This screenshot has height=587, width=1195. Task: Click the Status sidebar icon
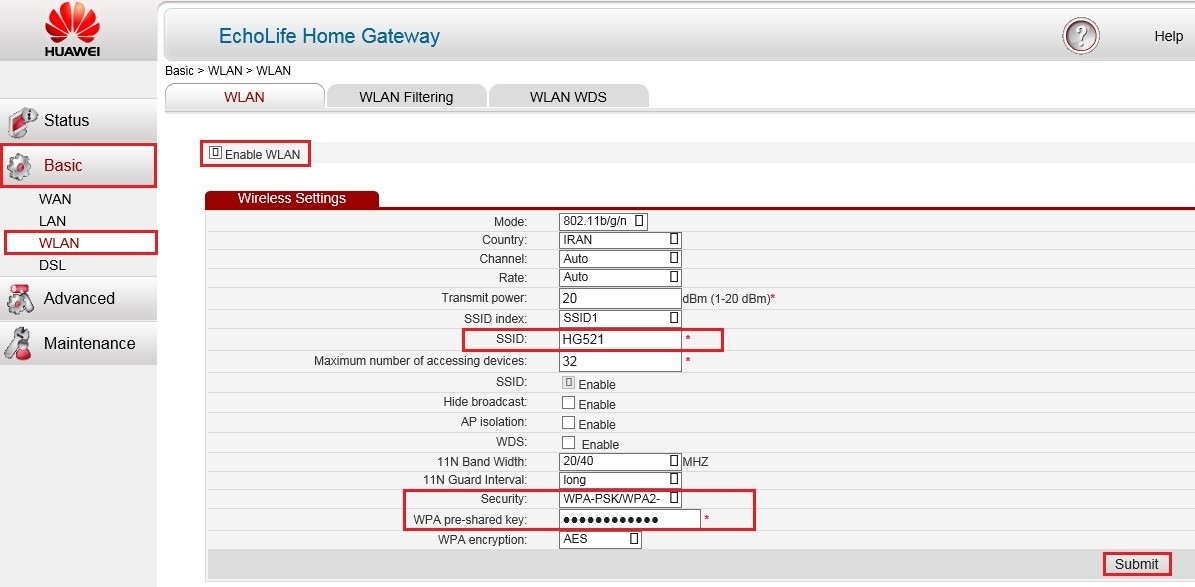[22, 121]
